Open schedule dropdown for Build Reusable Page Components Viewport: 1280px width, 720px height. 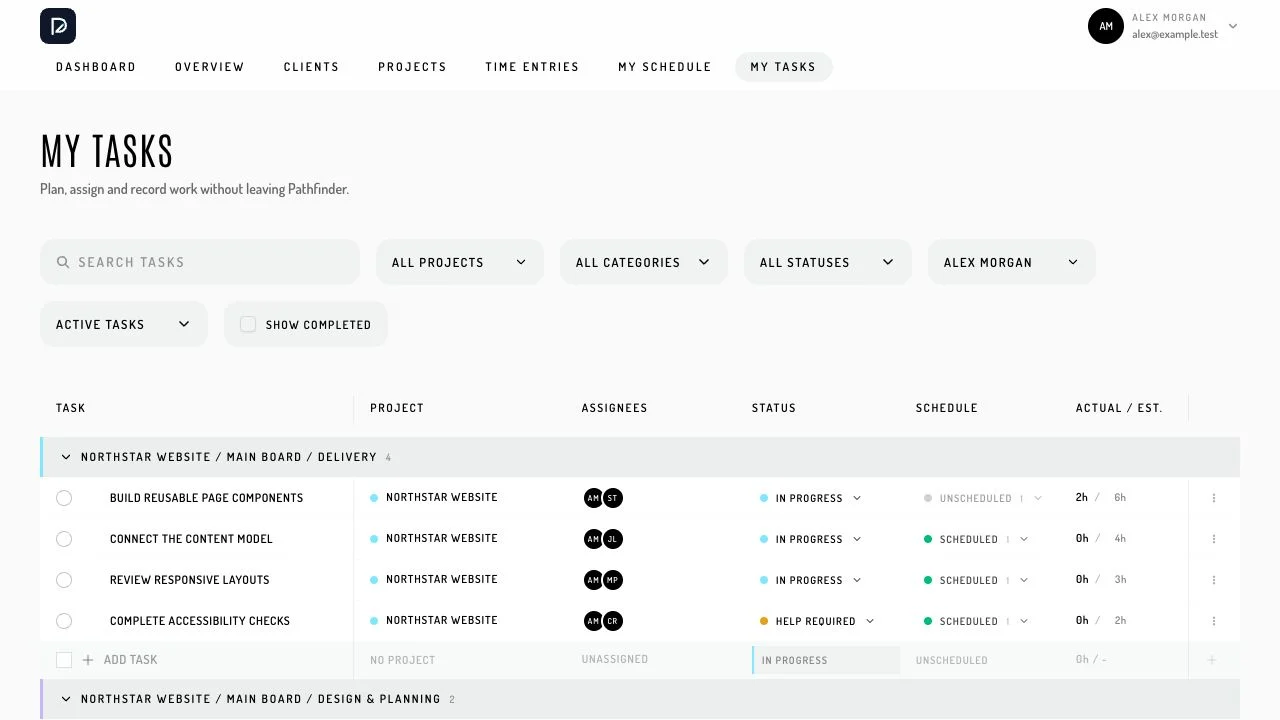(983, 498)
